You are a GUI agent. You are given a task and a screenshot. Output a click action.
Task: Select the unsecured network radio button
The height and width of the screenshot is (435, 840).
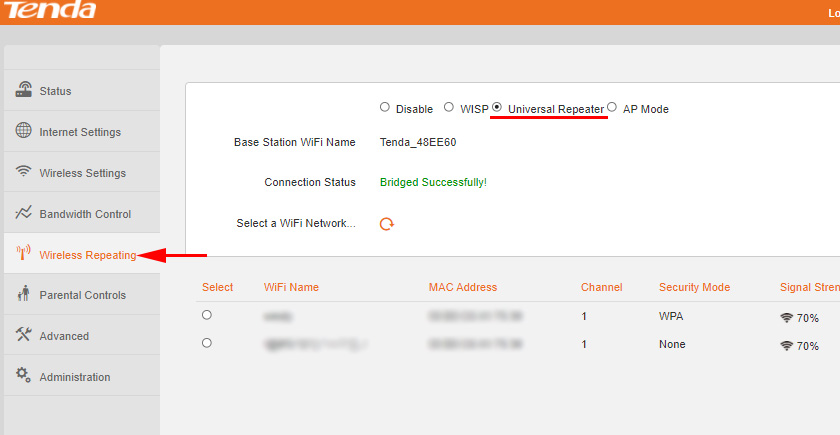click(207, 343)
